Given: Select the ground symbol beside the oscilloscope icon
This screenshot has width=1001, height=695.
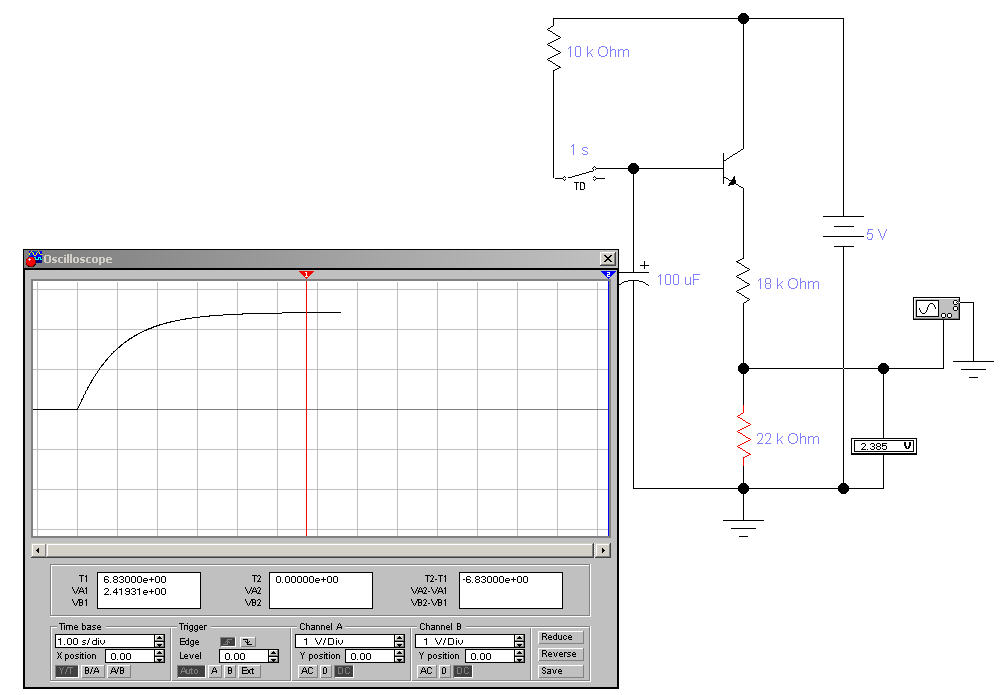Looking at the screenshot, I should (x=973, y=370).
